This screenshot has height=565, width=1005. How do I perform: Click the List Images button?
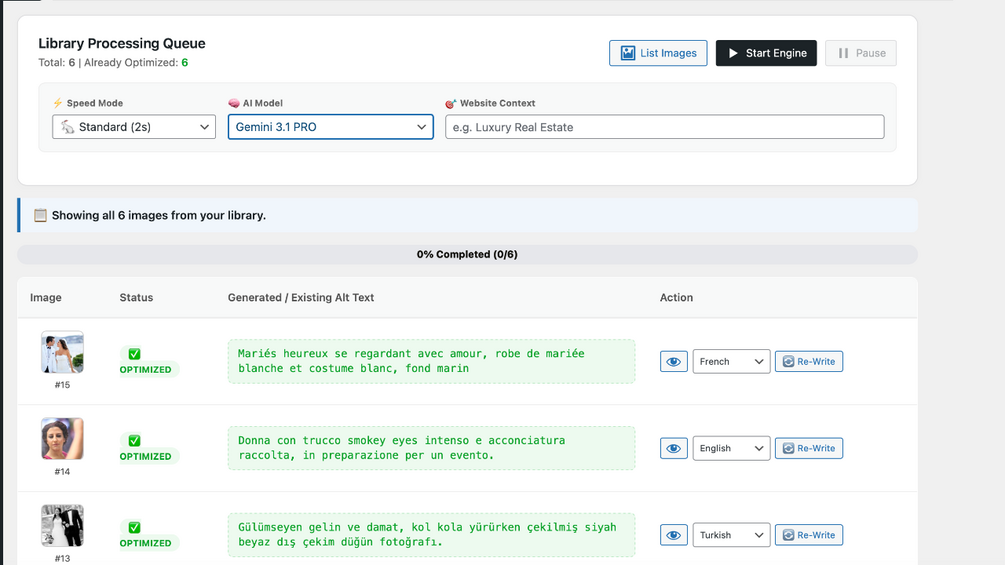click(658, 53)
